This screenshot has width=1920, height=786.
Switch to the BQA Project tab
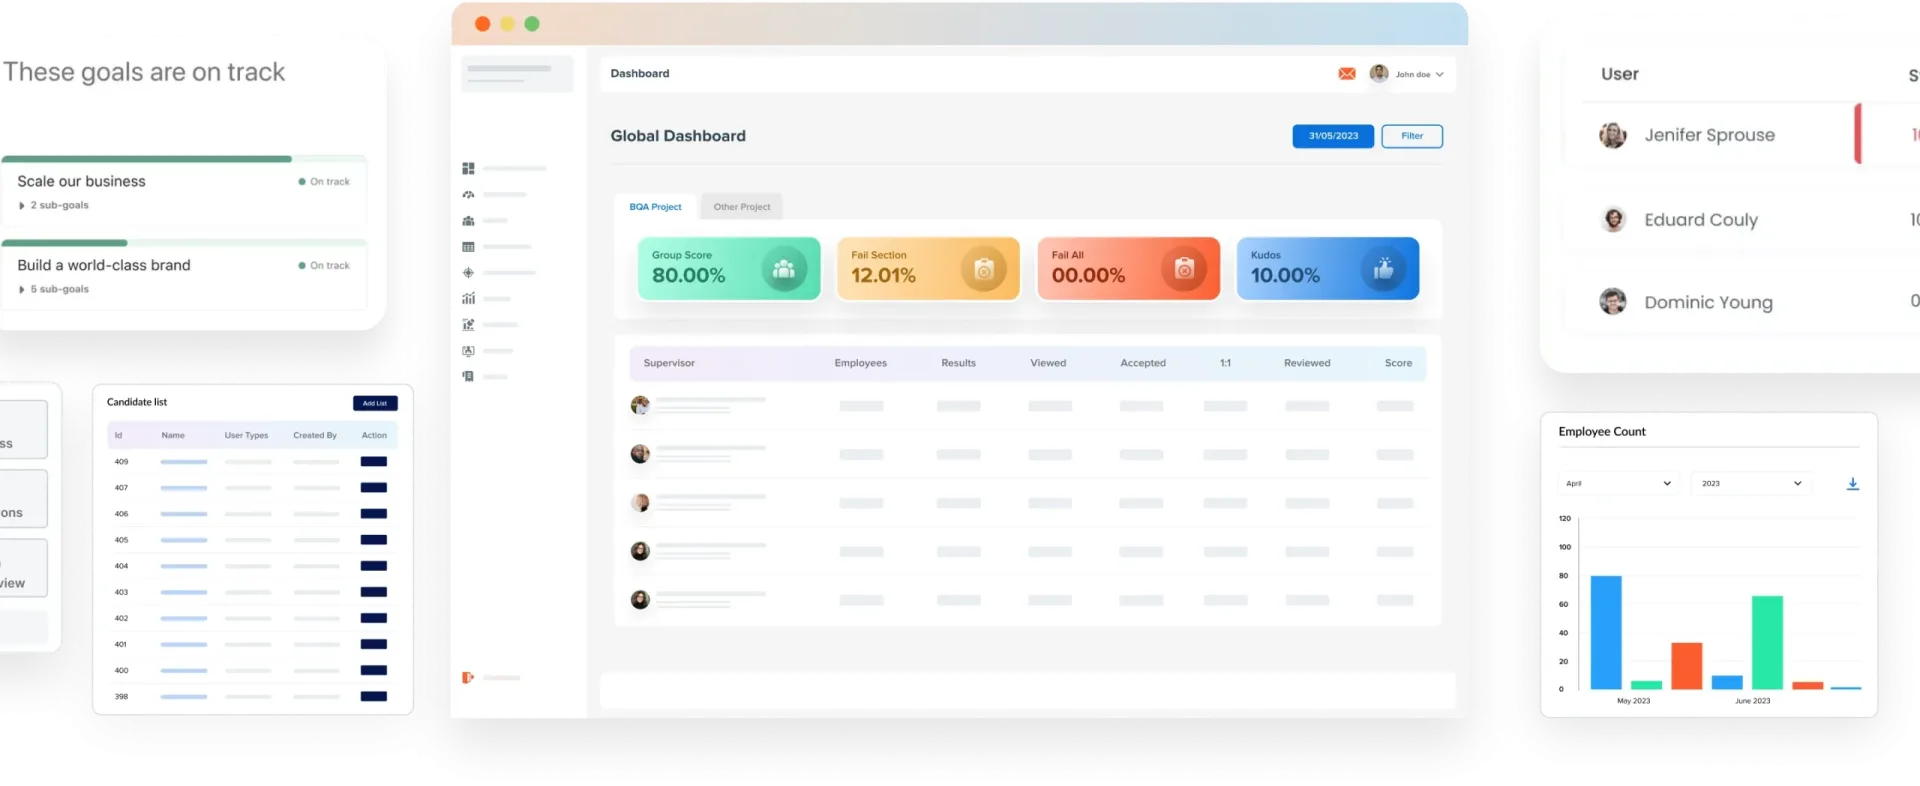(655, 207)
